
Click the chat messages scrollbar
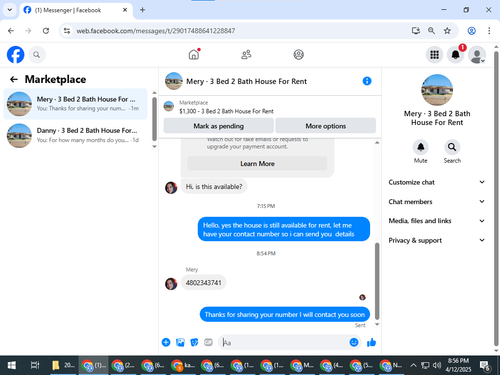pyautogui.click(x=377, y=281)
